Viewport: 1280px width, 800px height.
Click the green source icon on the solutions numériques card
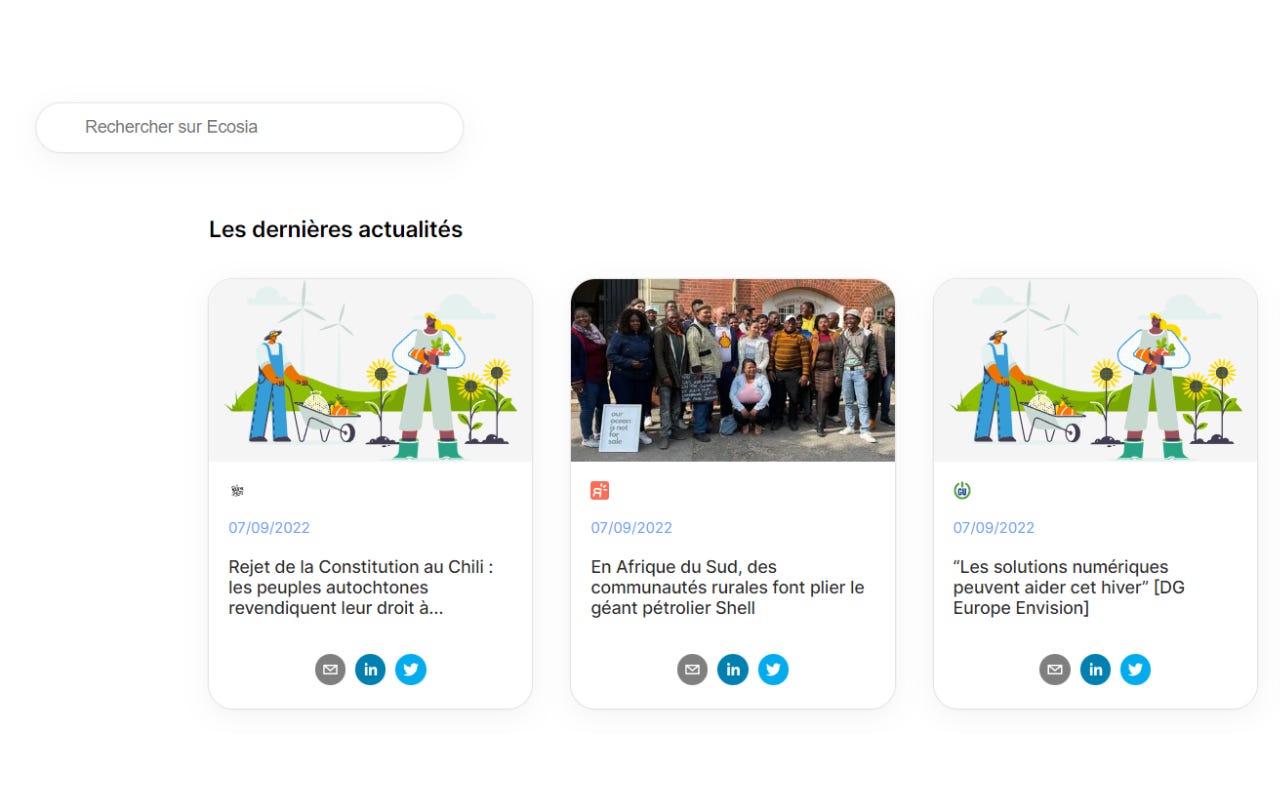962,490
